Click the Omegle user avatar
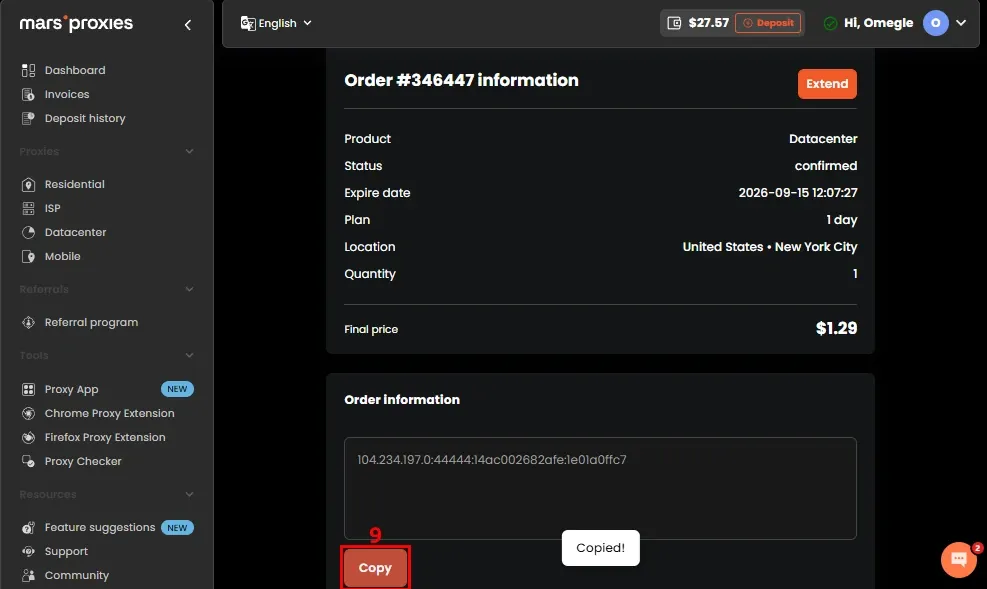 coord(935,23)
